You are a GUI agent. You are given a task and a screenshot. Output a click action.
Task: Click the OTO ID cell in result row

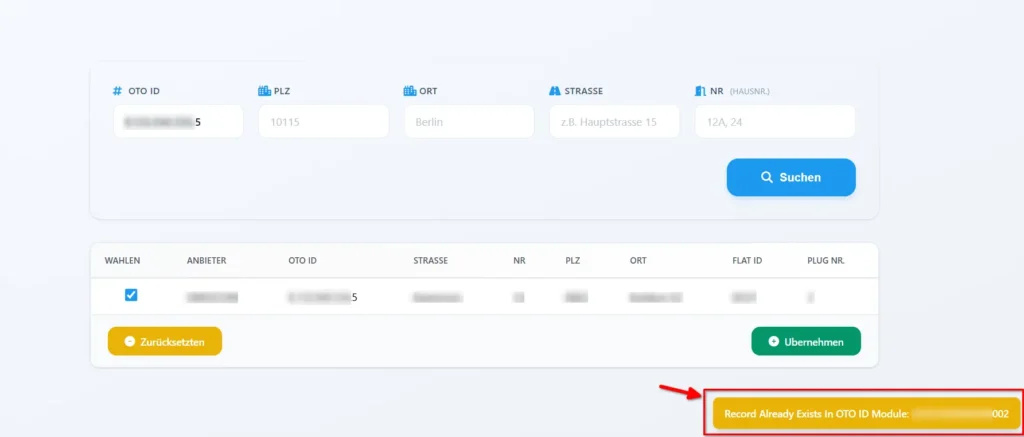tap(323, 298)
